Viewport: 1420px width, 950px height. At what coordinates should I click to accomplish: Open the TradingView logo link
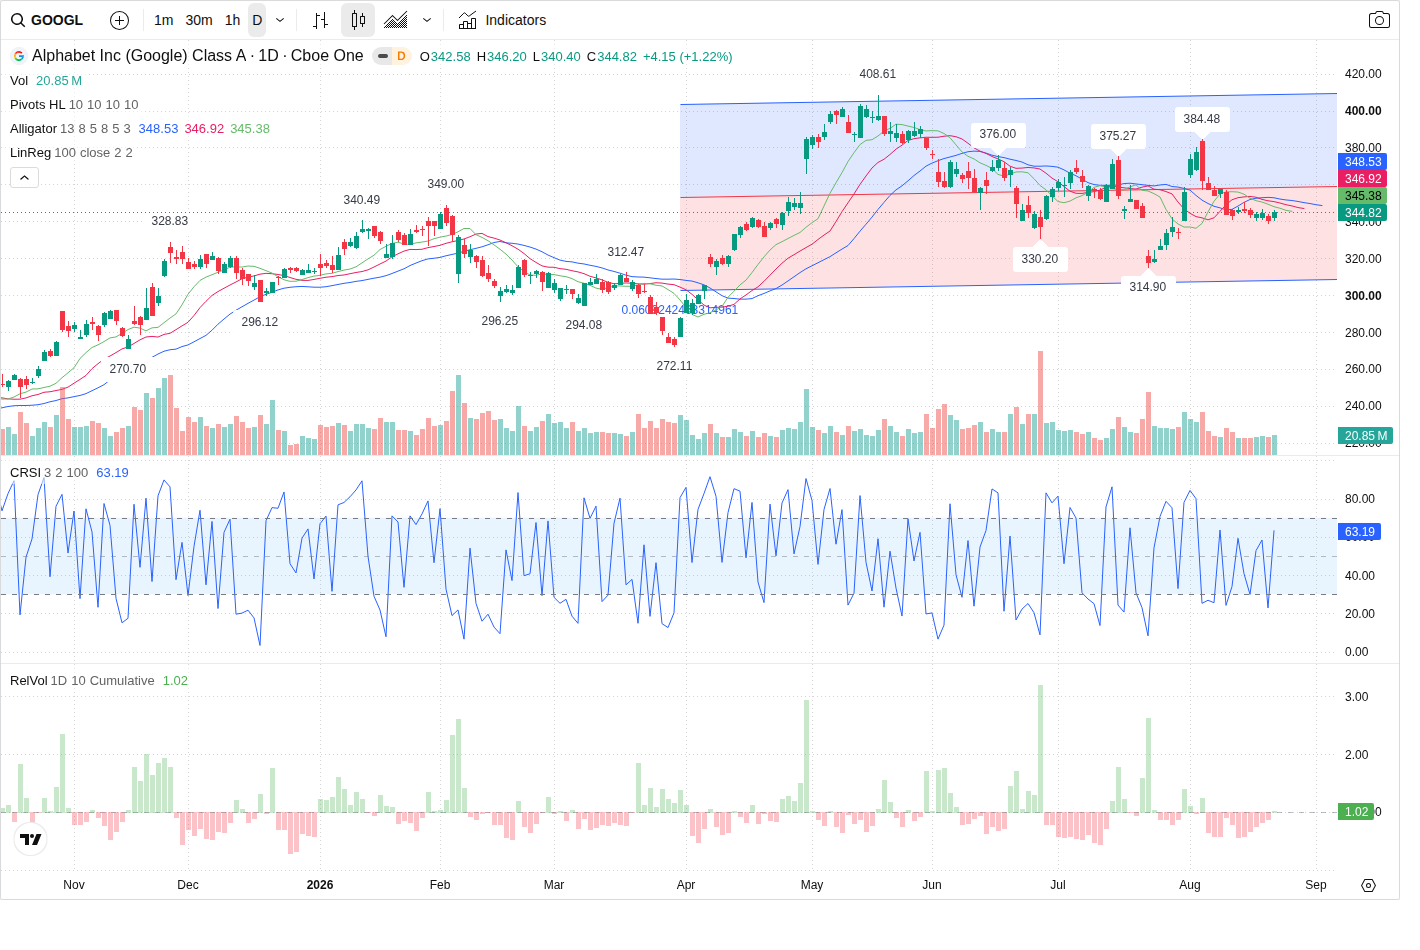click(x=31, y=840)
